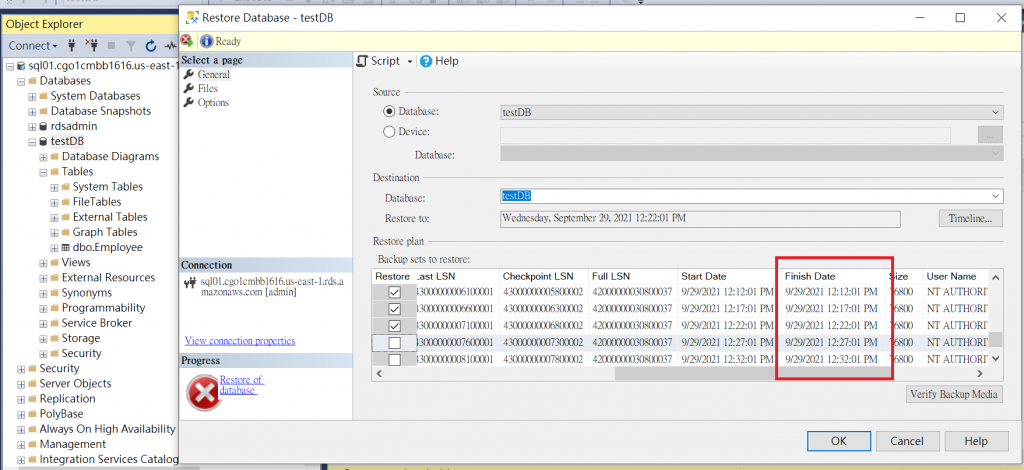Click the Restore Database dialog title icon
Viewport: 1024px width, 470px height.
[x=193, y=18]
